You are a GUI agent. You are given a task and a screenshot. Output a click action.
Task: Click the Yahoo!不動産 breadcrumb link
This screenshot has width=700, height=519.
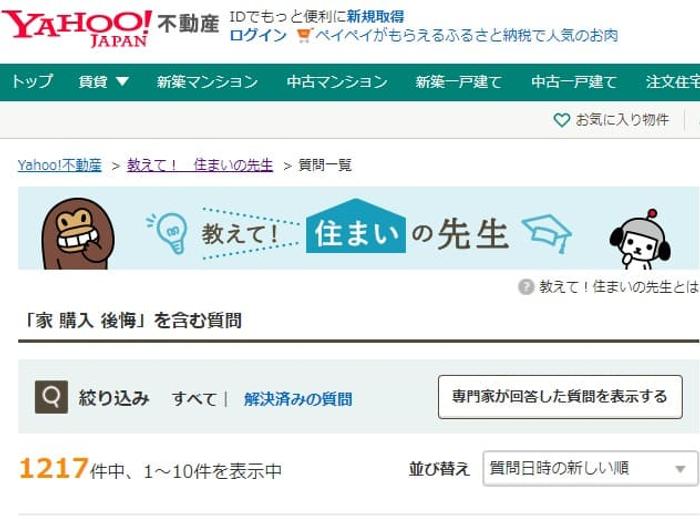coord(60,165)
